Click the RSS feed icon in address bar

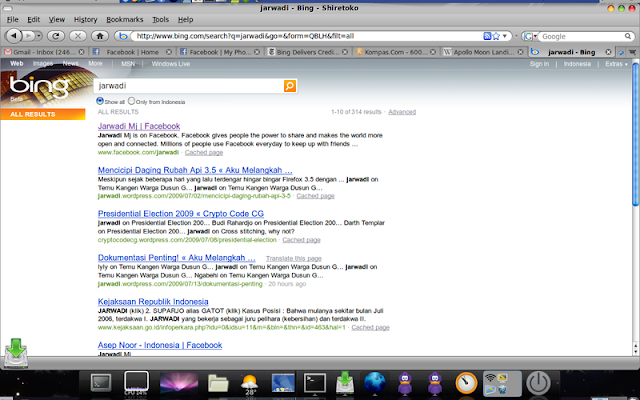click(x=487, y=36)
